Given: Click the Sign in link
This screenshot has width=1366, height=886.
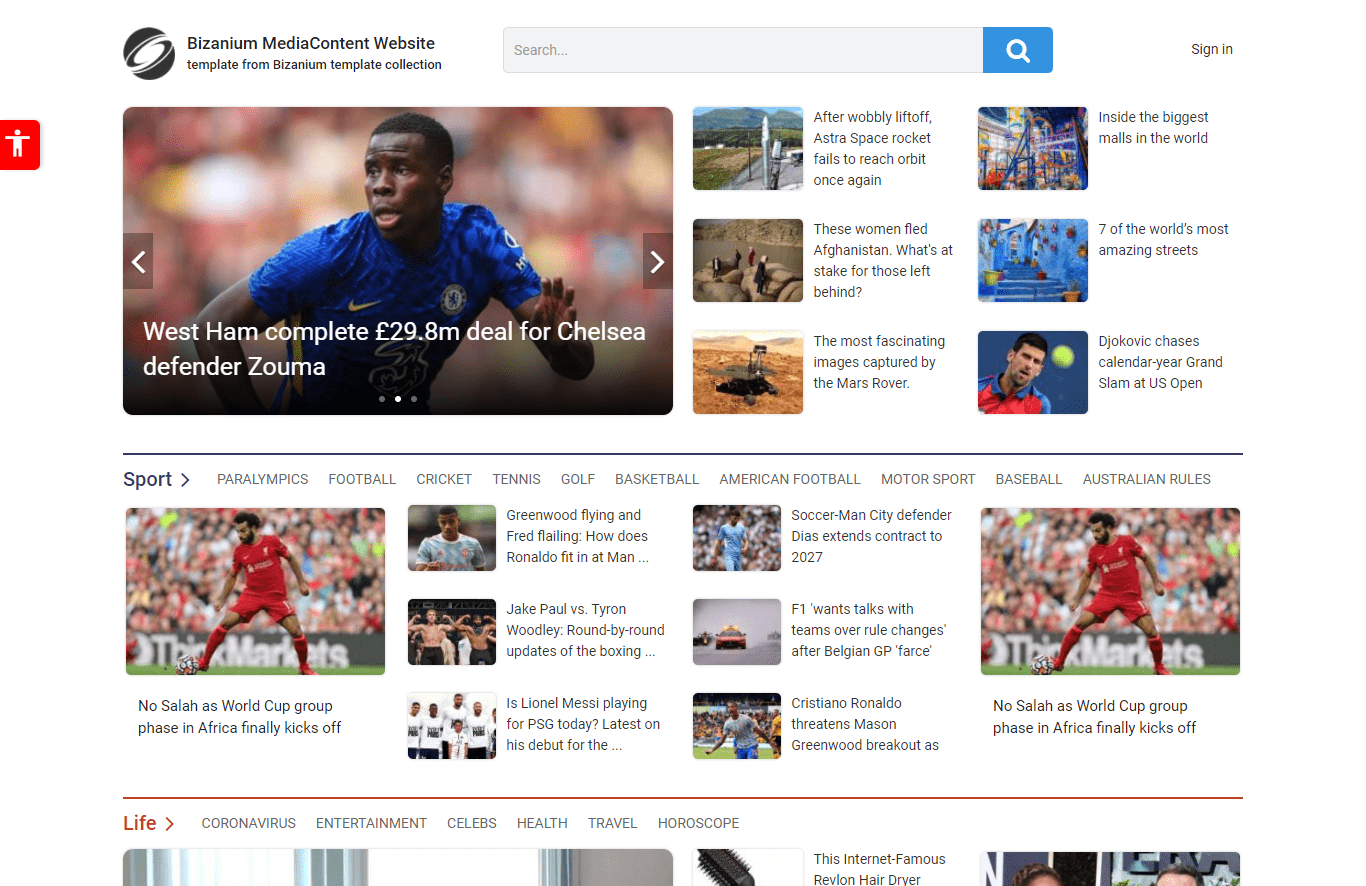Looking at the screenshot, I should (x=1212, y=49).
